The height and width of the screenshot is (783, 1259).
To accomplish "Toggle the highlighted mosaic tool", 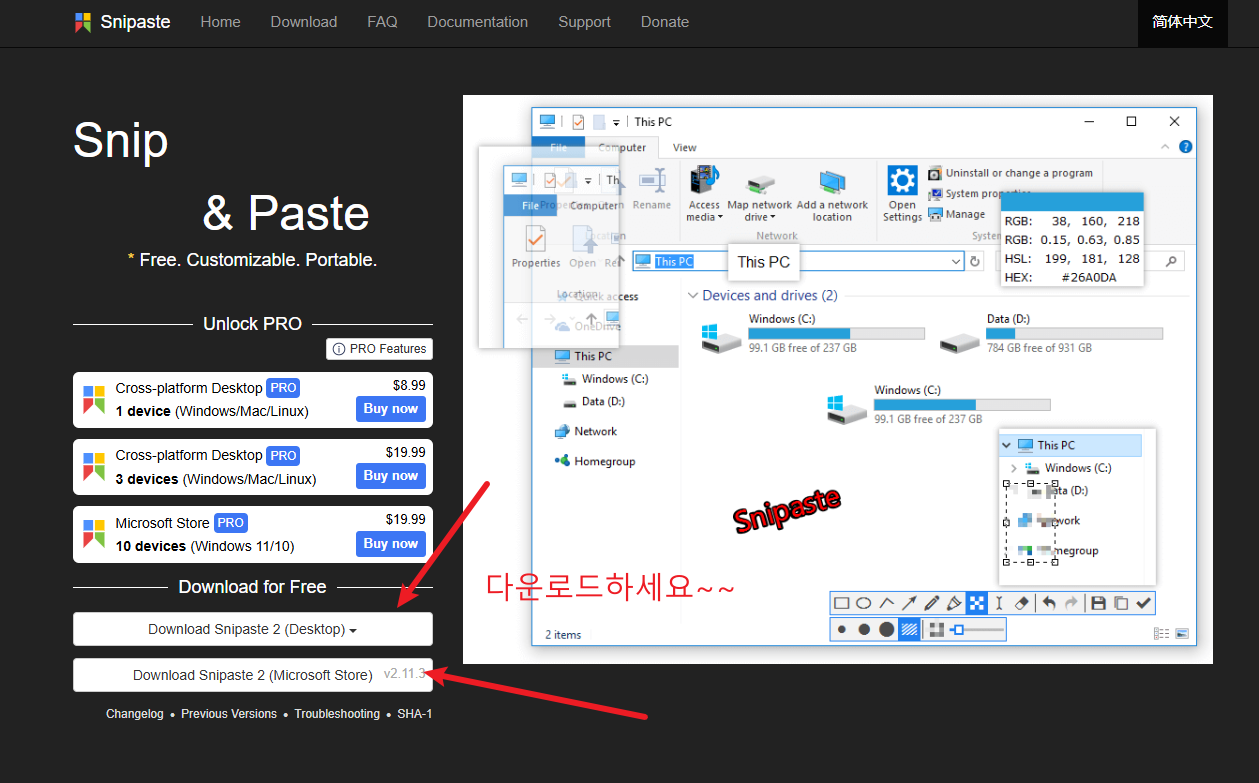I will (977, 603).
